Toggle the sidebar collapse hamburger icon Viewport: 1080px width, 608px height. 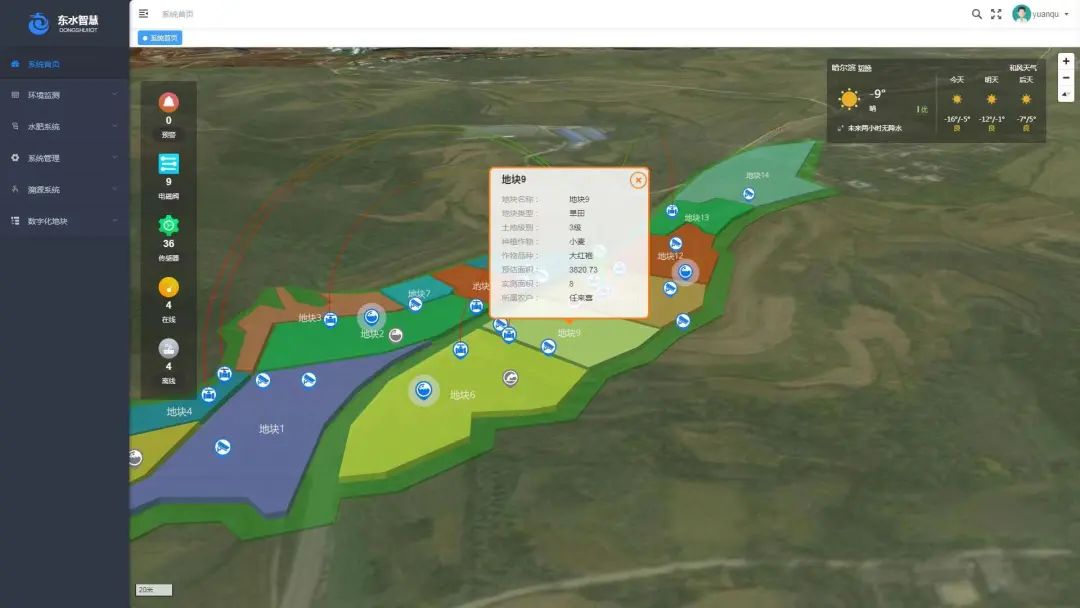[x=143, y=14]
